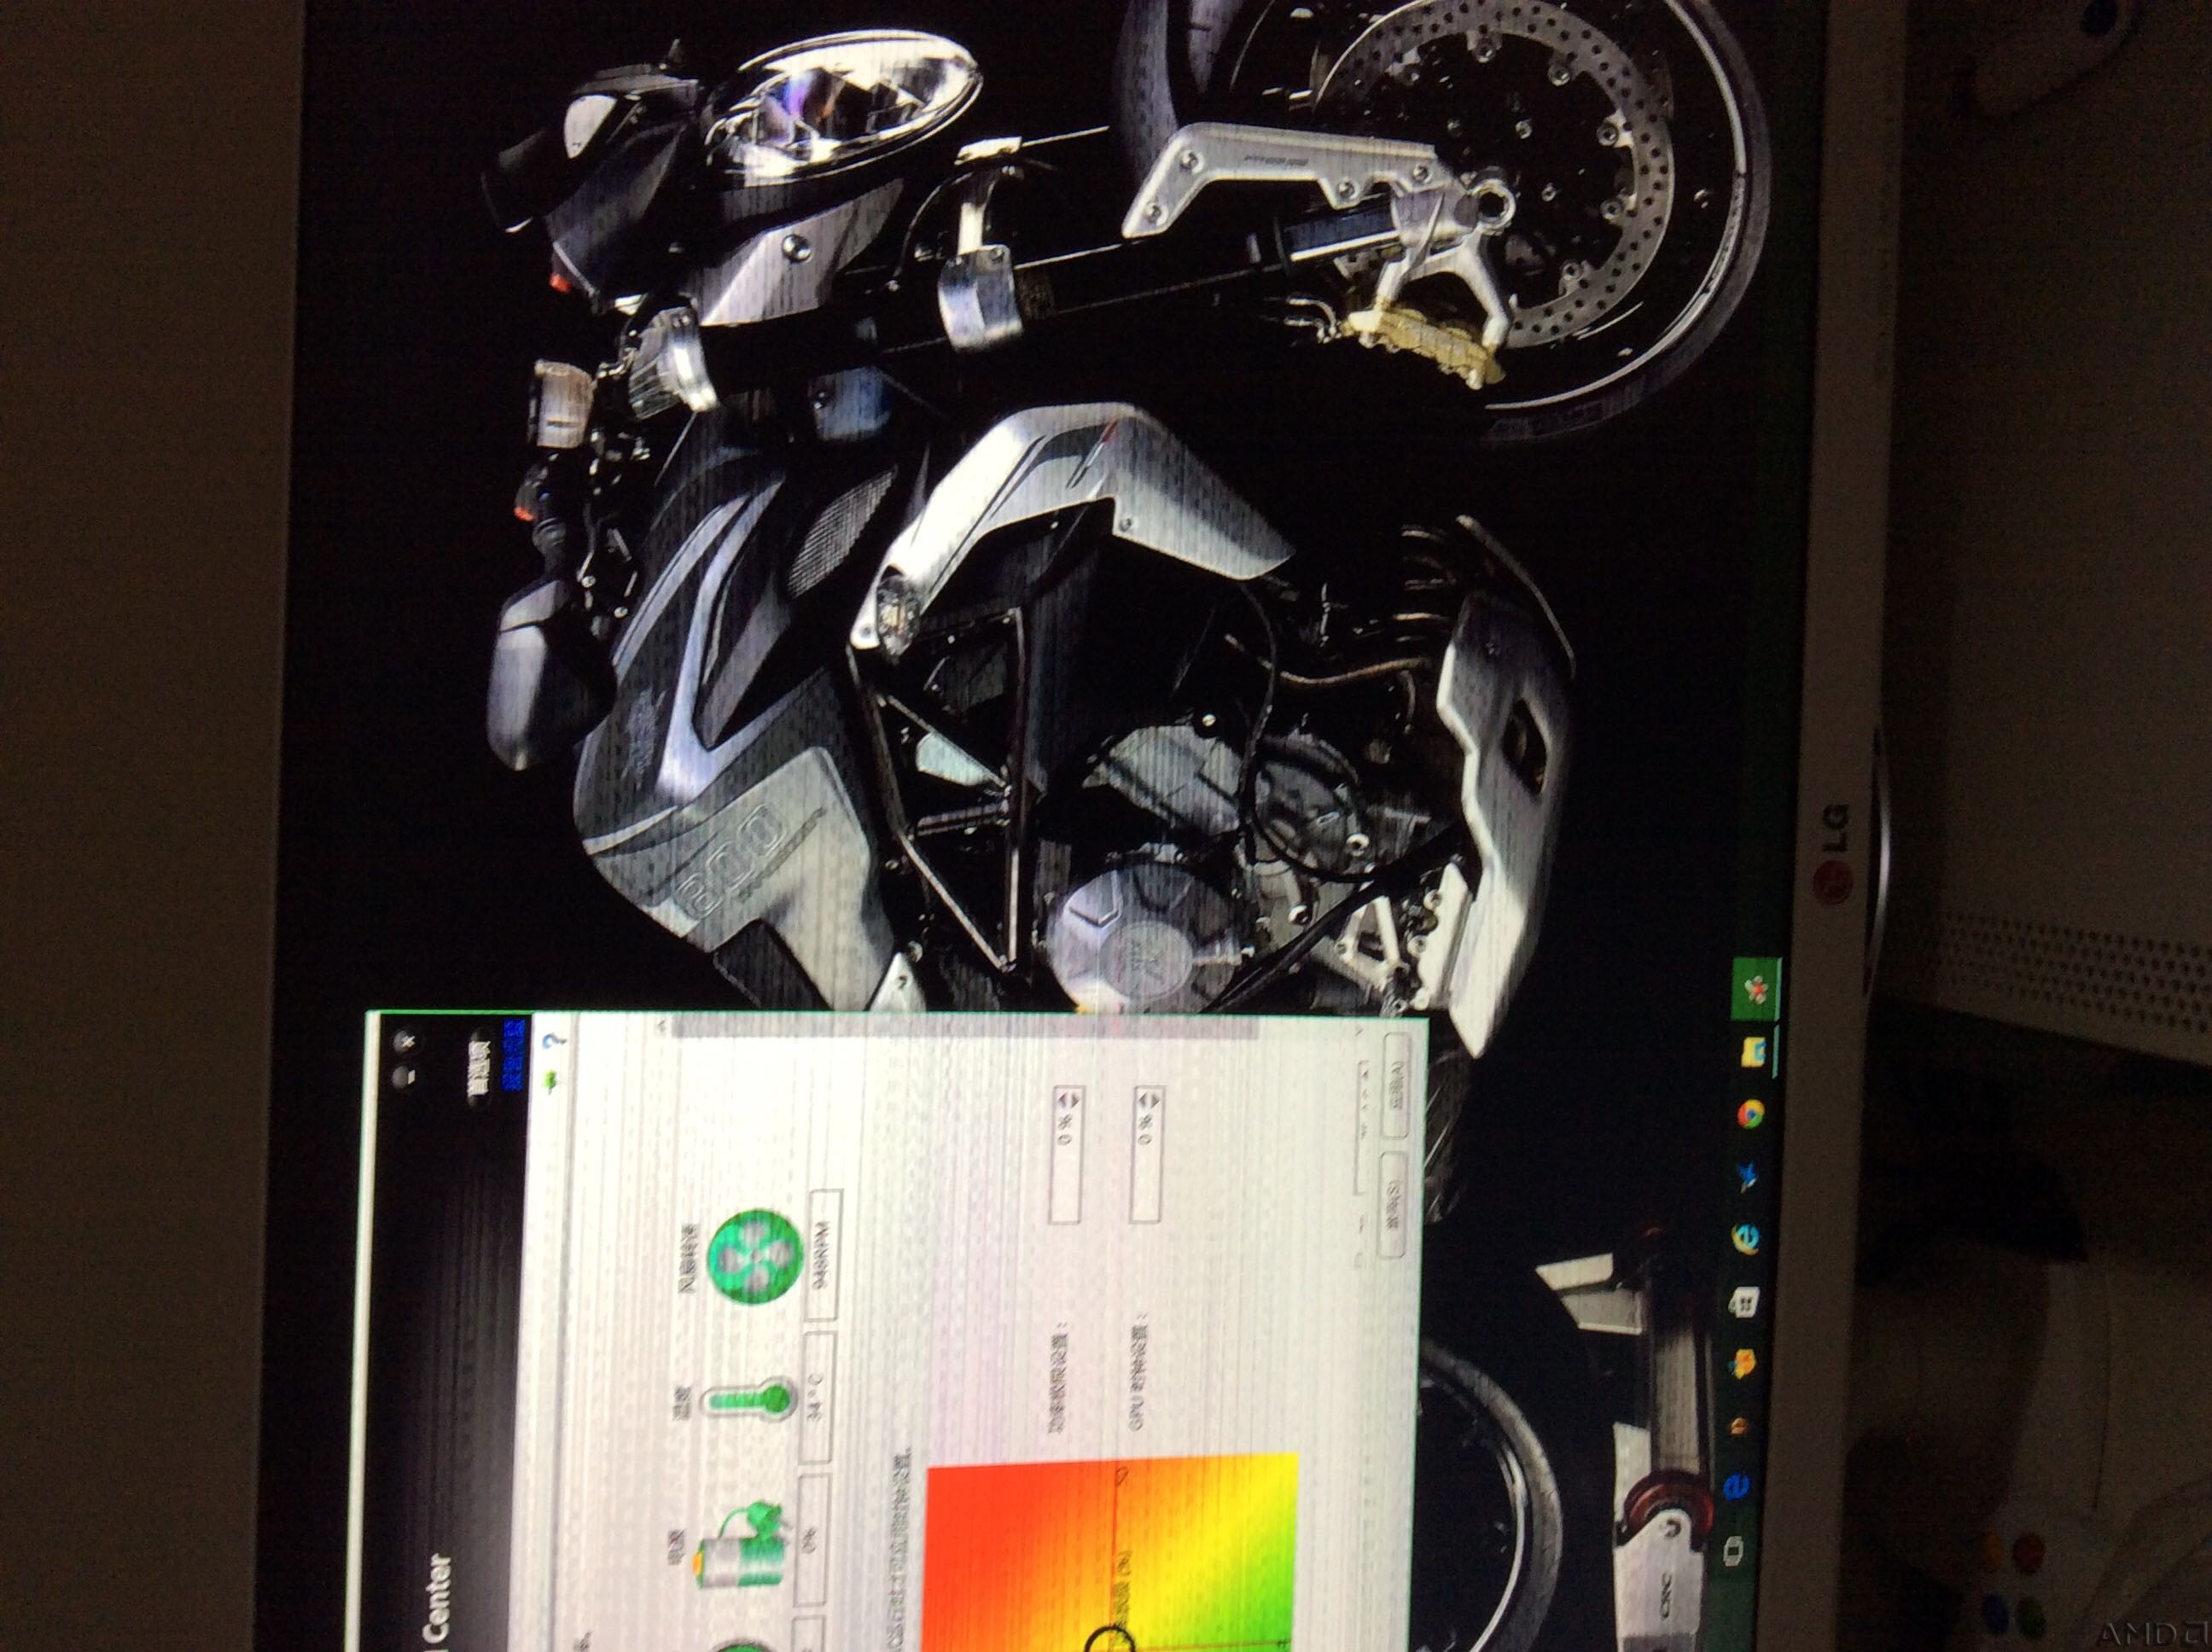Open the blue bird taskbar icon
Viewport: 2212px width, 1652px height.
(1749, 1178)
